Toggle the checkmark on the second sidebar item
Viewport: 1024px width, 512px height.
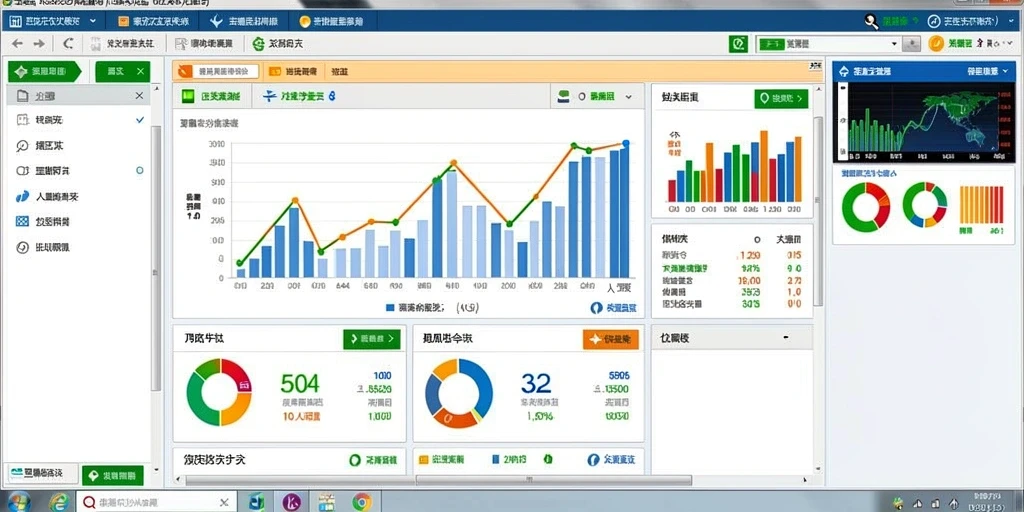click(140, 120)
